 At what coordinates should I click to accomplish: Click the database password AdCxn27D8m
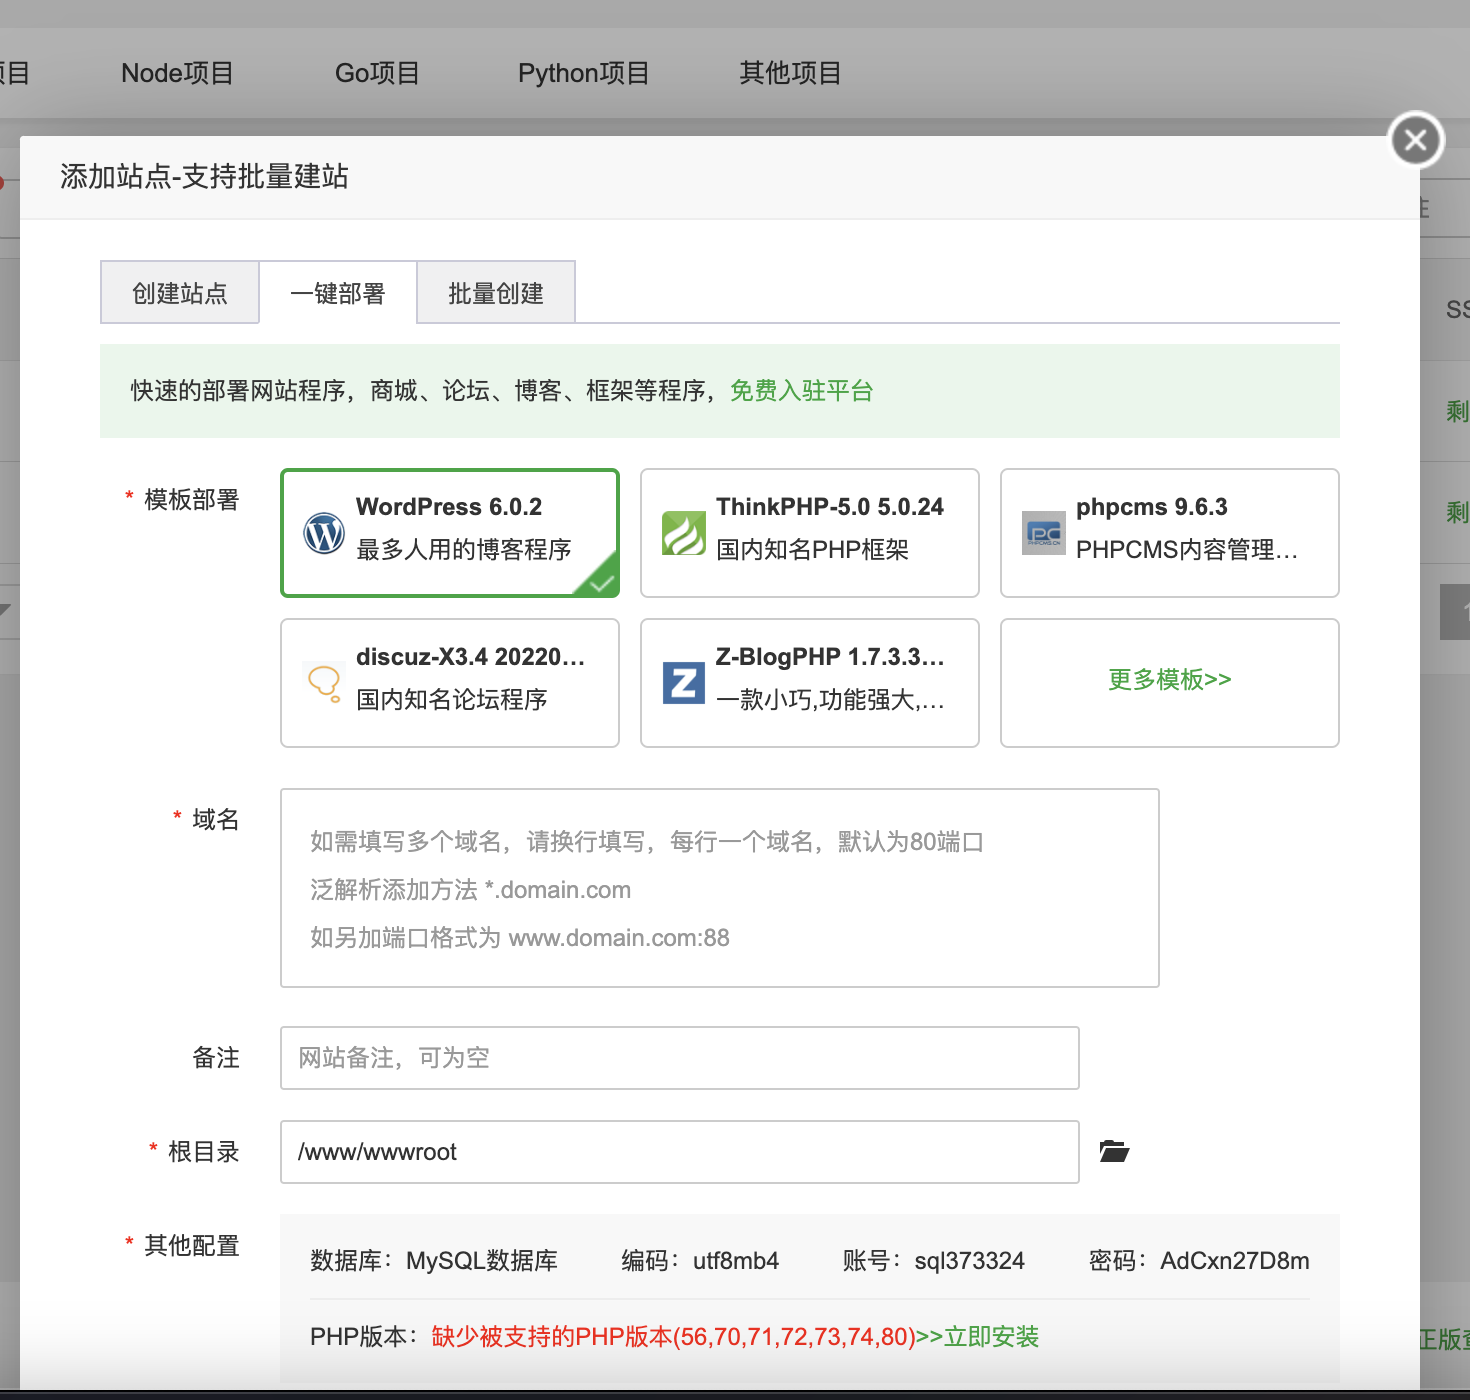[1235, 1261]
